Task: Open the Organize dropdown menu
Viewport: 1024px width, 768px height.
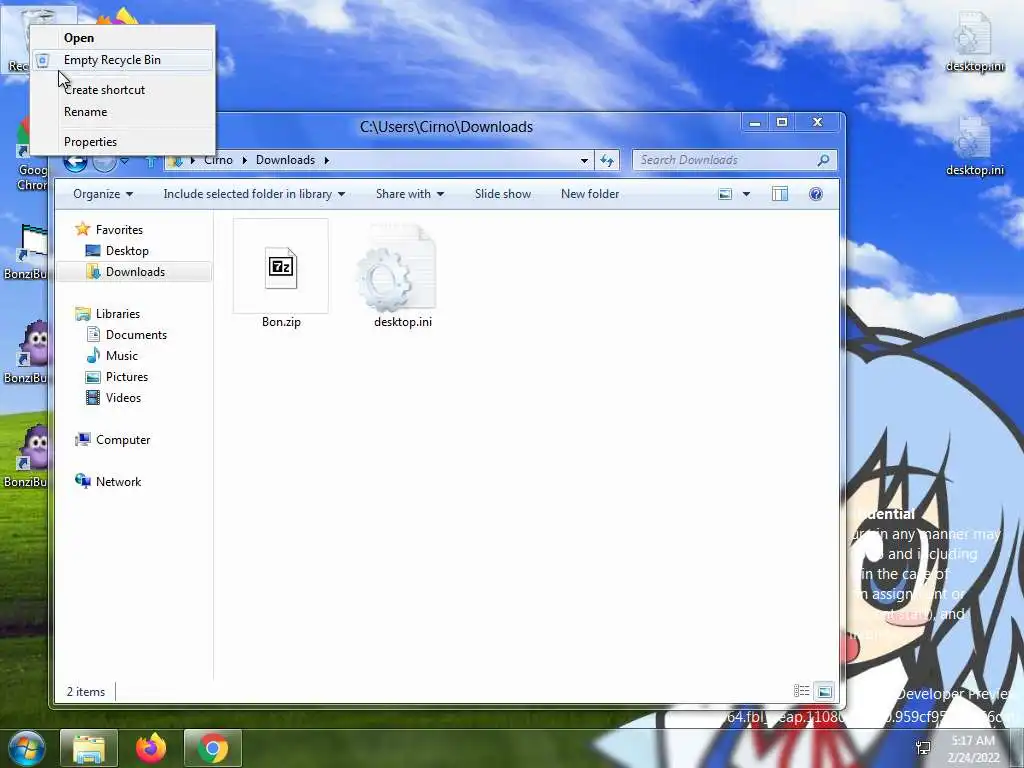Action: point(103,194)
